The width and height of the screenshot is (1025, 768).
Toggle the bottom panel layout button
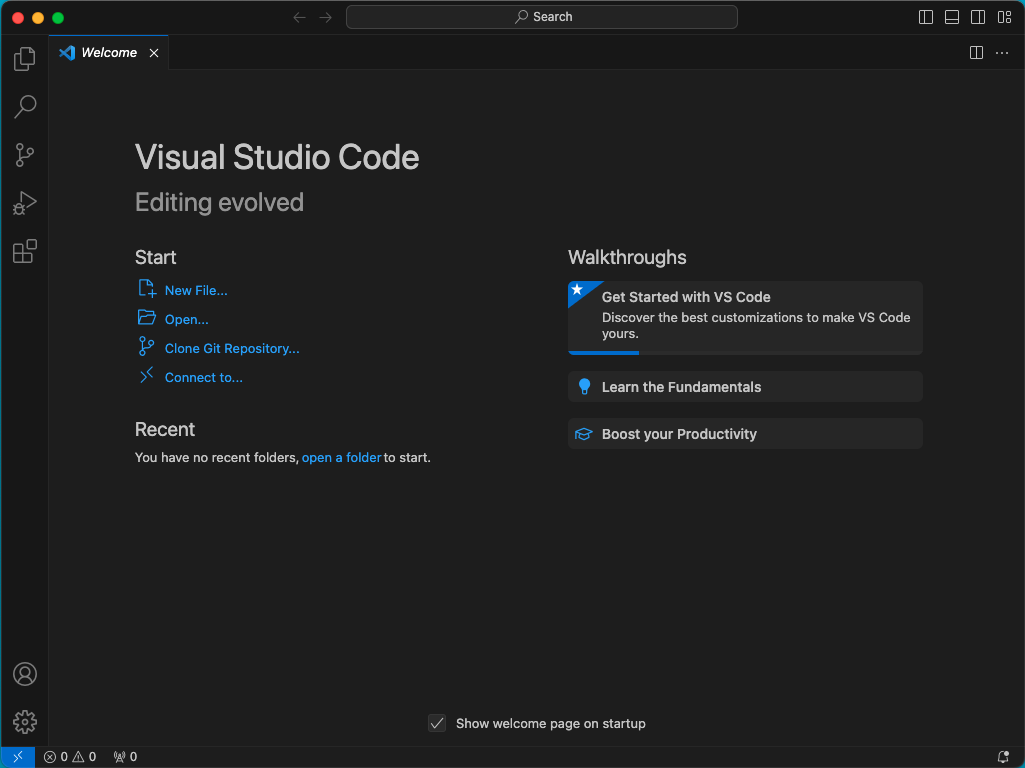952,17
